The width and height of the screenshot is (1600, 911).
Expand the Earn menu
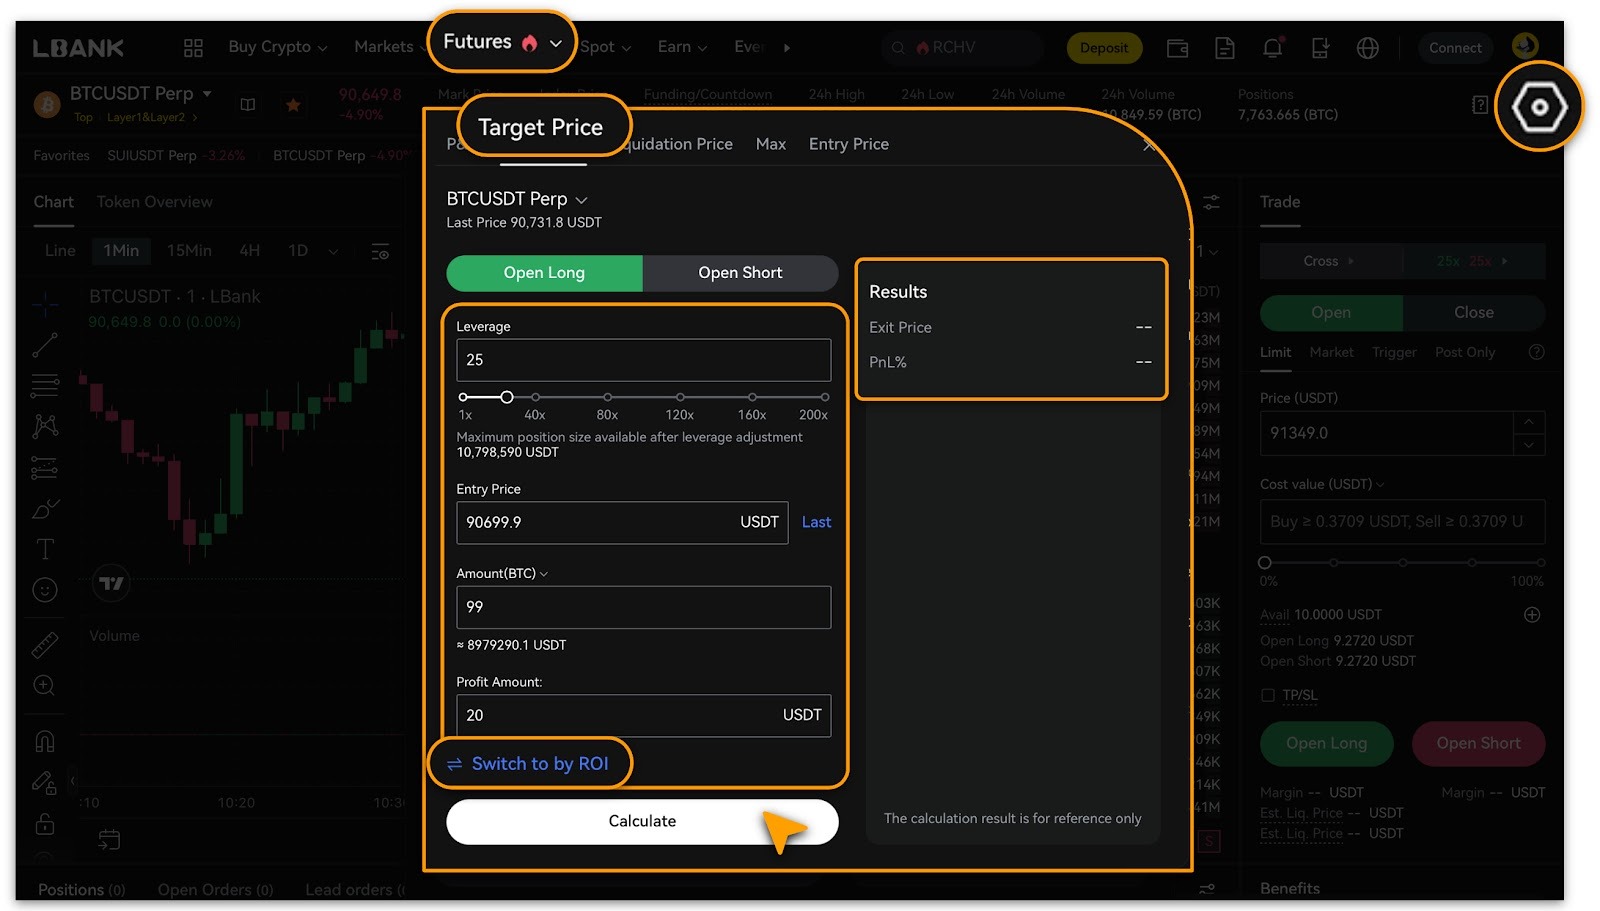683,47
